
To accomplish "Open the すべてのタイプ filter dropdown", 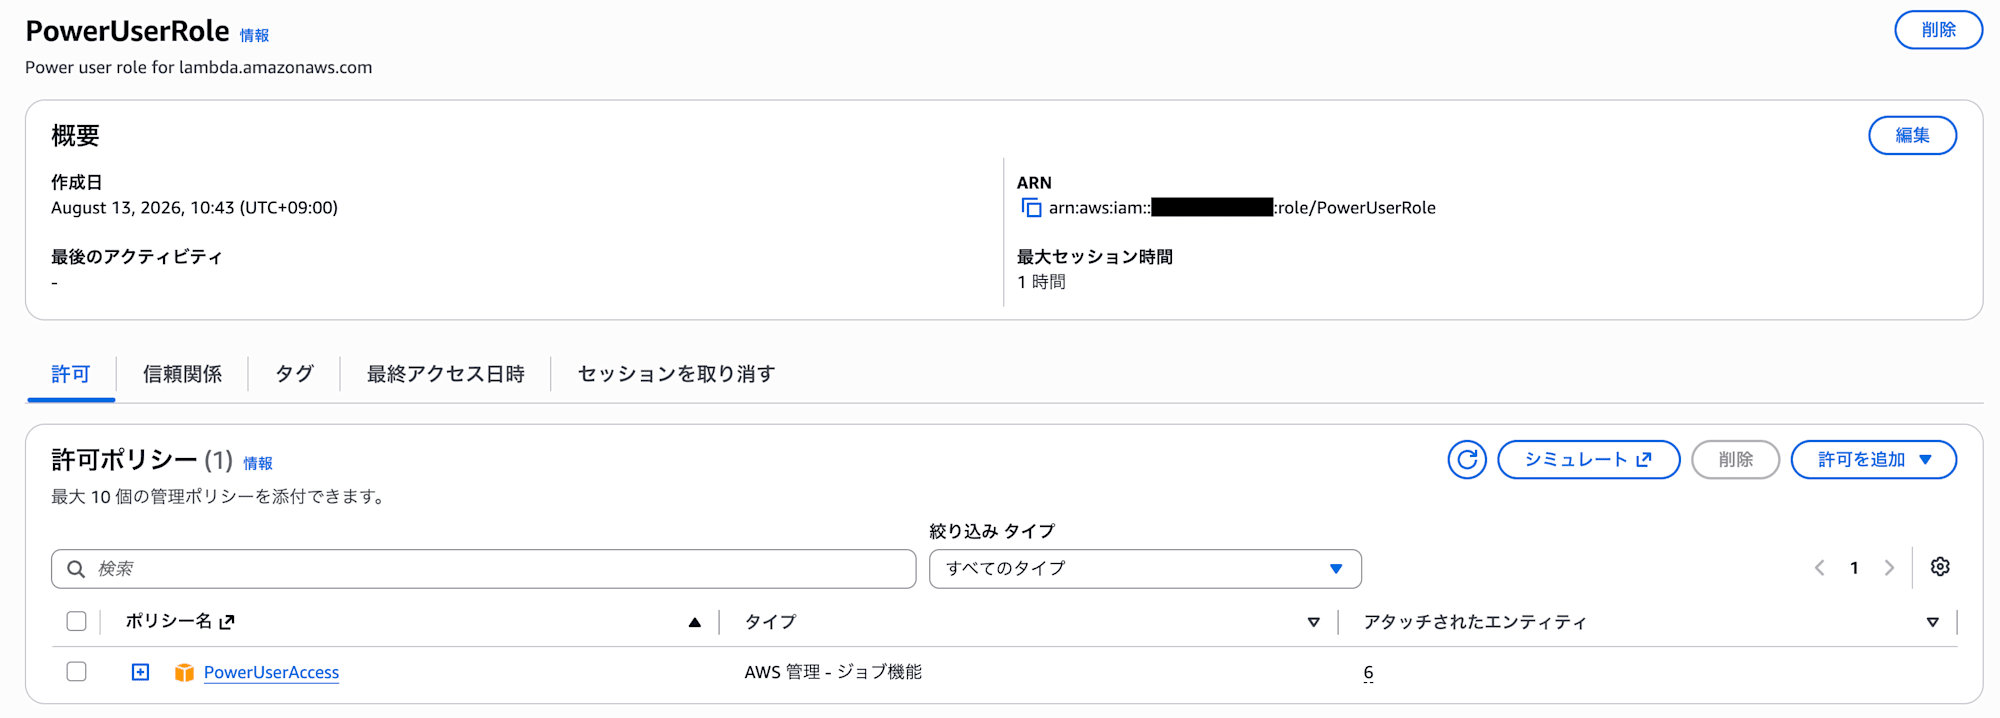I will pyautogui.click(x=1145, y=569).
